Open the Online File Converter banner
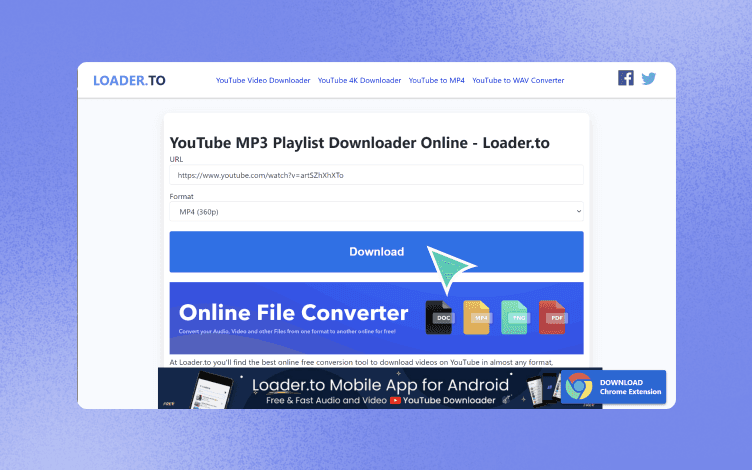The image size is (752, 470). coord(376,318)
